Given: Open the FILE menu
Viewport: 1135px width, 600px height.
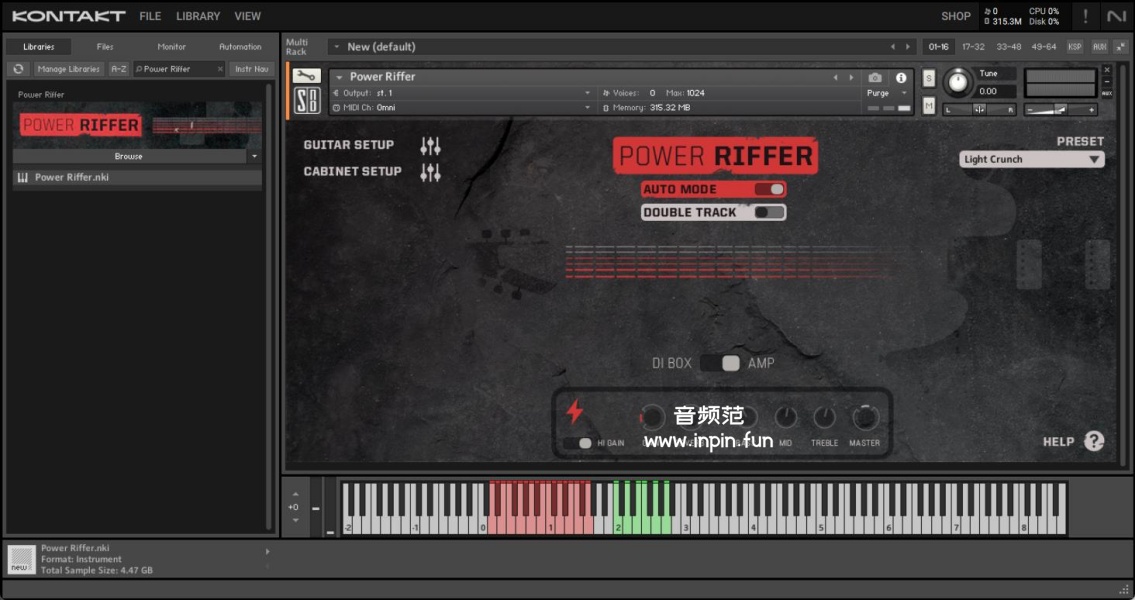Looking at the screenshot, I should click(150, 16).
